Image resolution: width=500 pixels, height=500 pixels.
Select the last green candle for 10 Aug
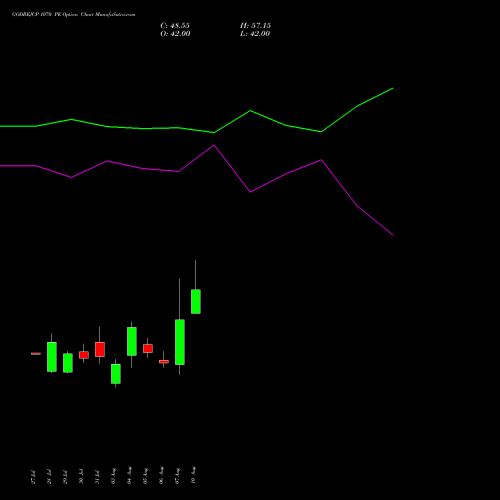[x=196, y=301]
